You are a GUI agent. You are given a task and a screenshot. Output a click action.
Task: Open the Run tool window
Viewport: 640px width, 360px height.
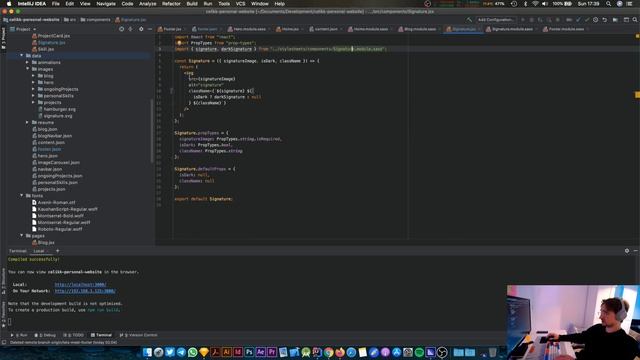(x=19, y=335)
